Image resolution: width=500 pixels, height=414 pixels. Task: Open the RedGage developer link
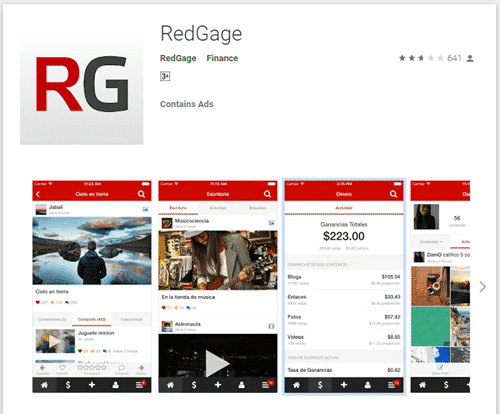pos(178,58)
